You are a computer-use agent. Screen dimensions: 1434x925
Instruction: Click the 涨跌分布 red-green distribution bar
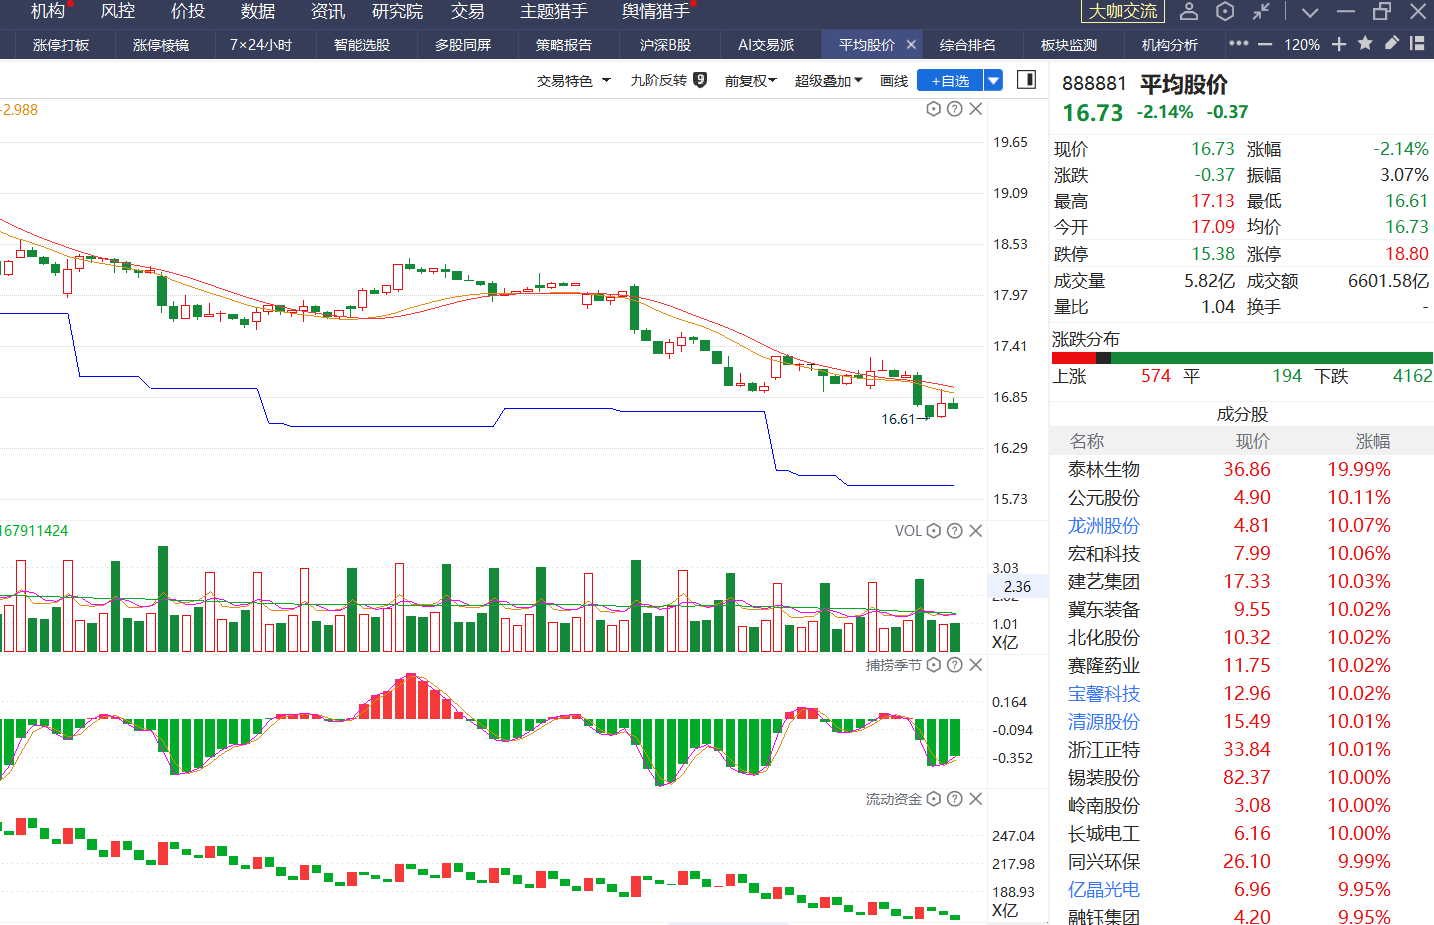(x=1242, y=358)
